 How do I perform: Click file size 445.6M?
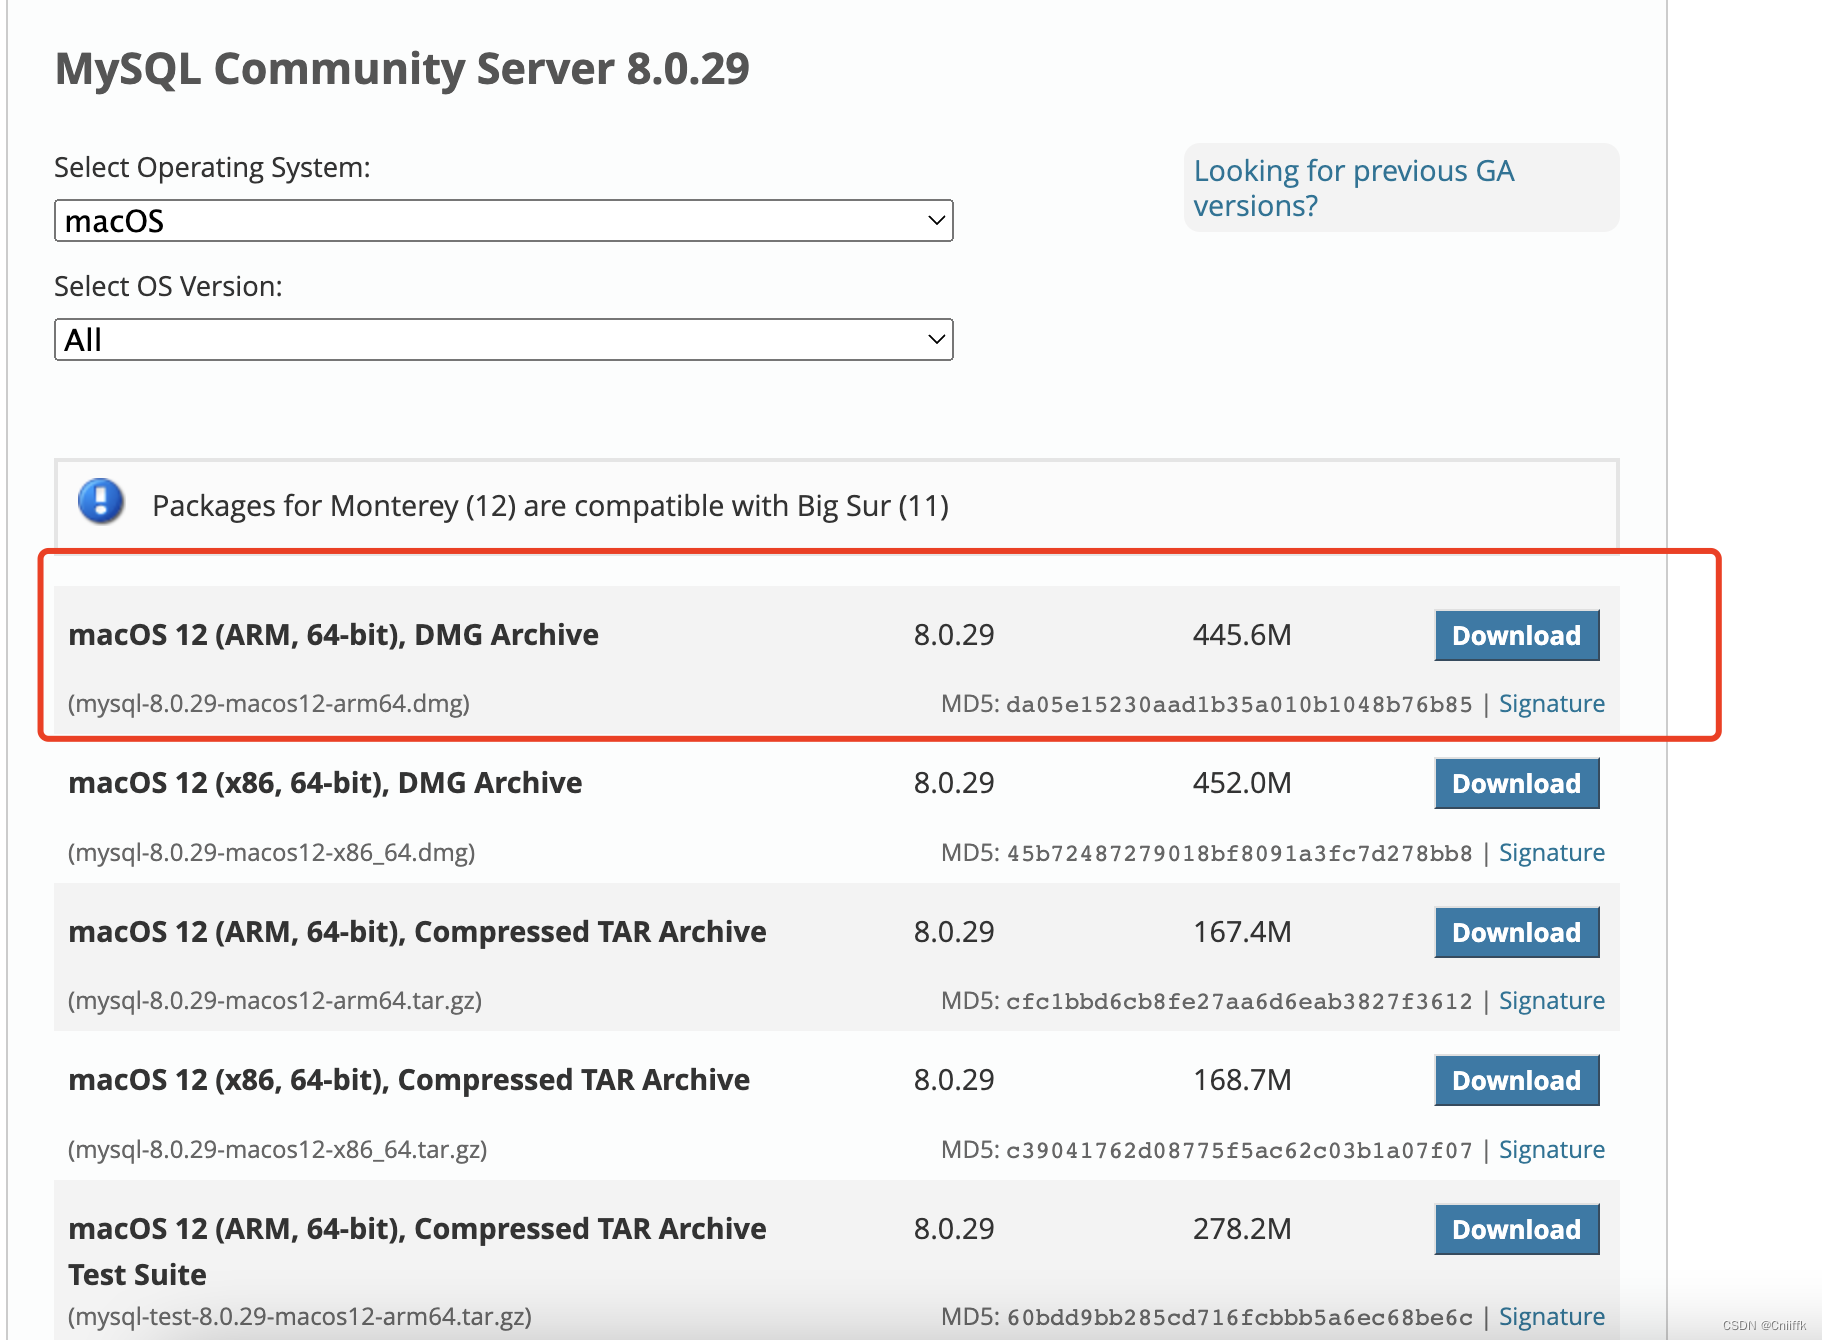tap(1242, 635)
